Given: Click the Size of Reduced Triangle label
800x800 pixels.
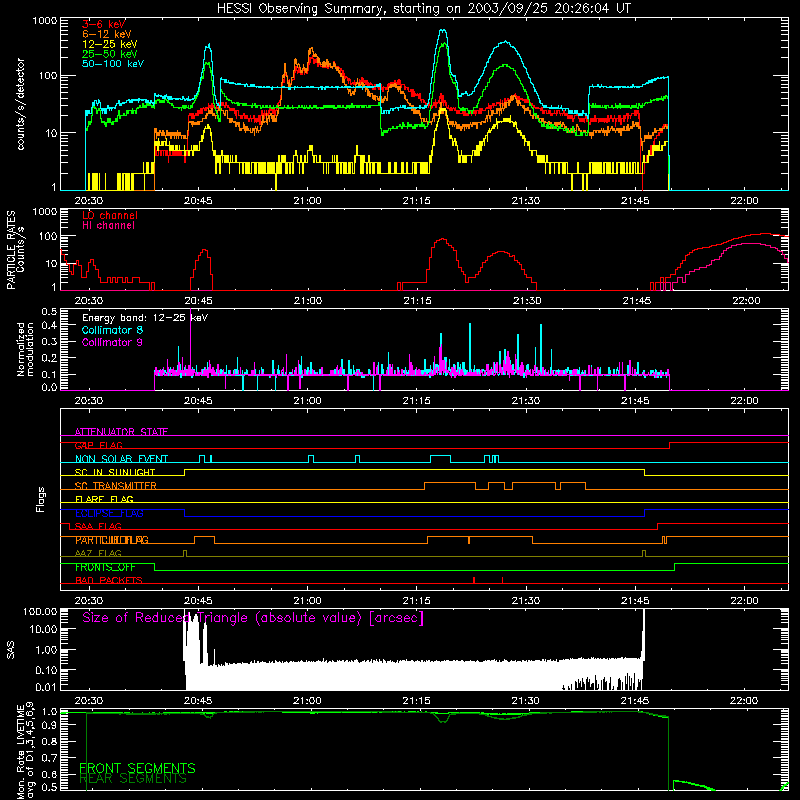Looking at the screenshot, I should pyautogui.click(x=253, y=618).
